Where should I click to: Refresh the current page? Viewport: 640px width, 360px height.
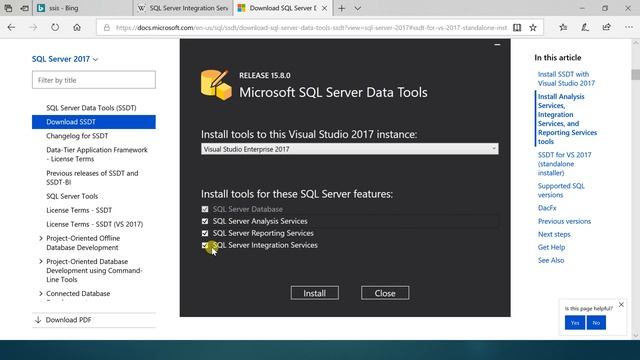pos(55,27)
